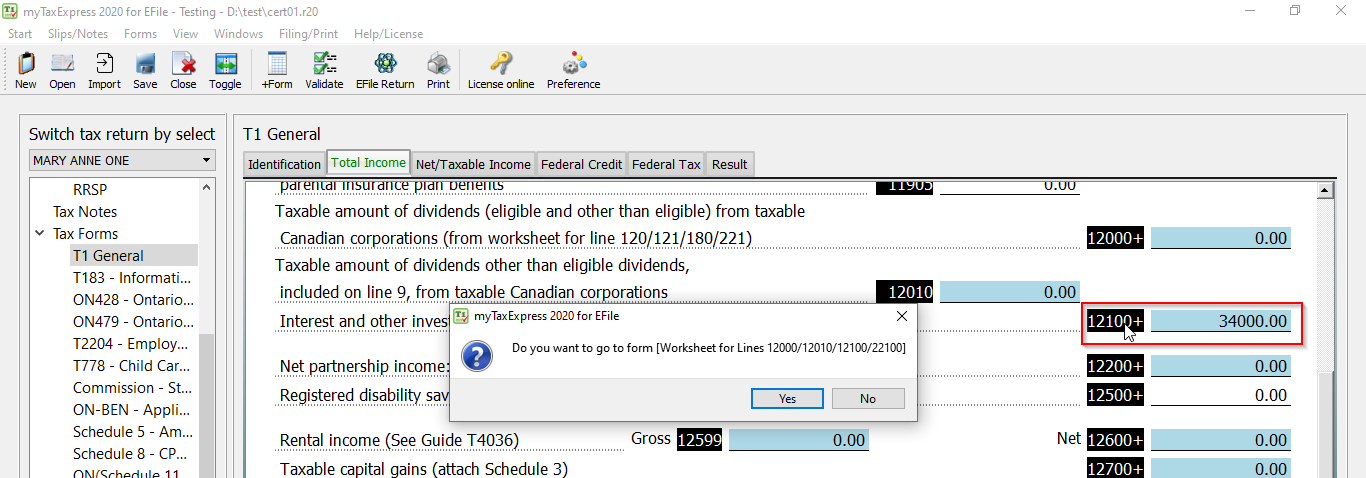Collapse the Tax Forms tree node
This screenshot has width=1366, height=478.
coord(39,234)
